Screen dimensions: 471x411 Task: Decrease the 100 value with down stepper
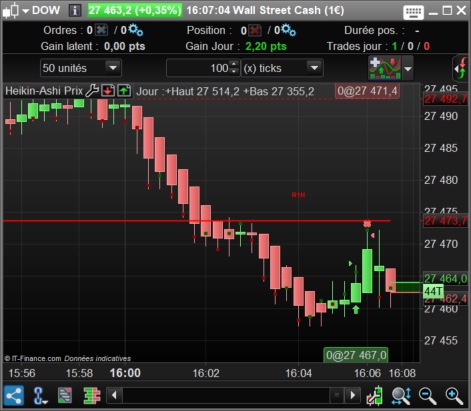[x=235, y=72]
